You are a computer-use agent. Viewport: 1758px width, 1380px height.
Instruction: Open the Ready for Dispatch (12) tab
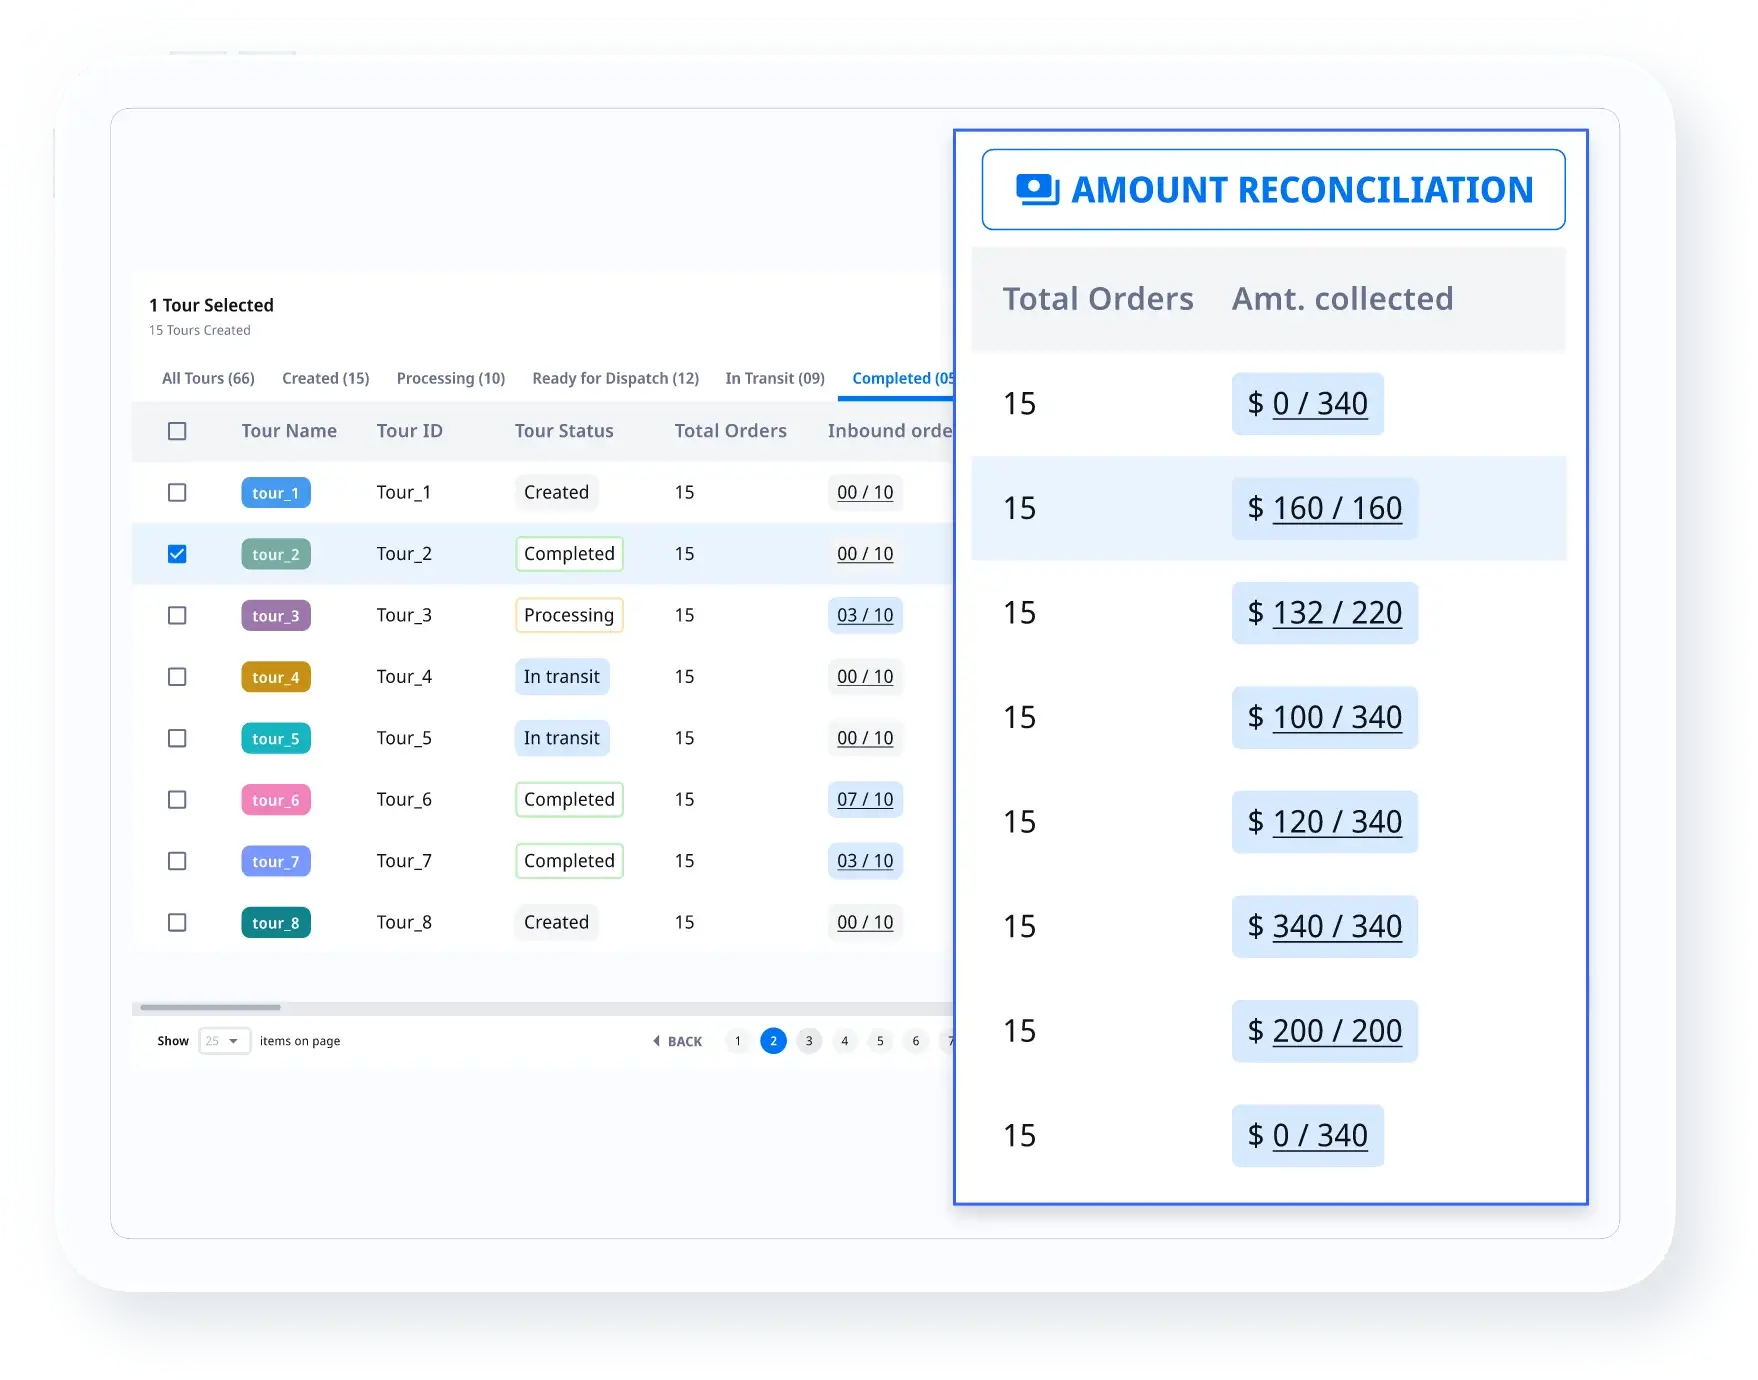tap(615, 378)
